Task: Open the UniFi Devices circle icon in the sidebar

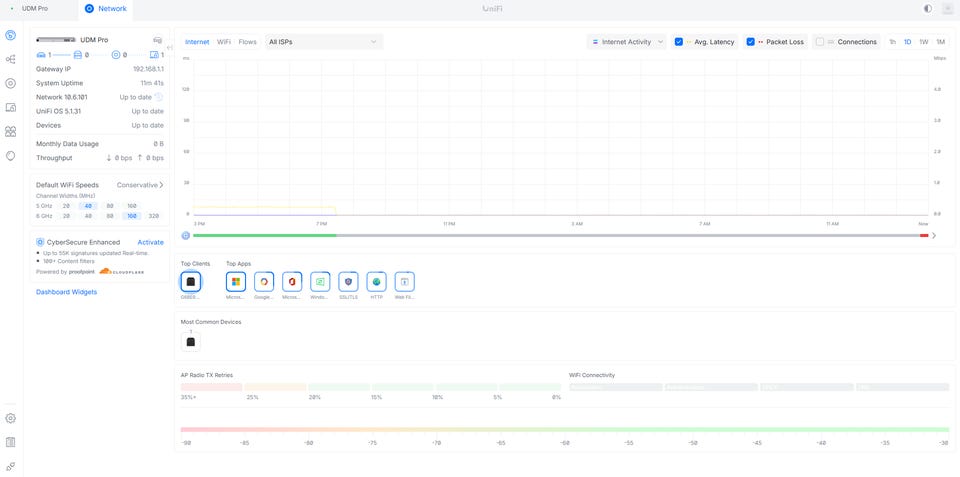Action: [x=10, y=83]
